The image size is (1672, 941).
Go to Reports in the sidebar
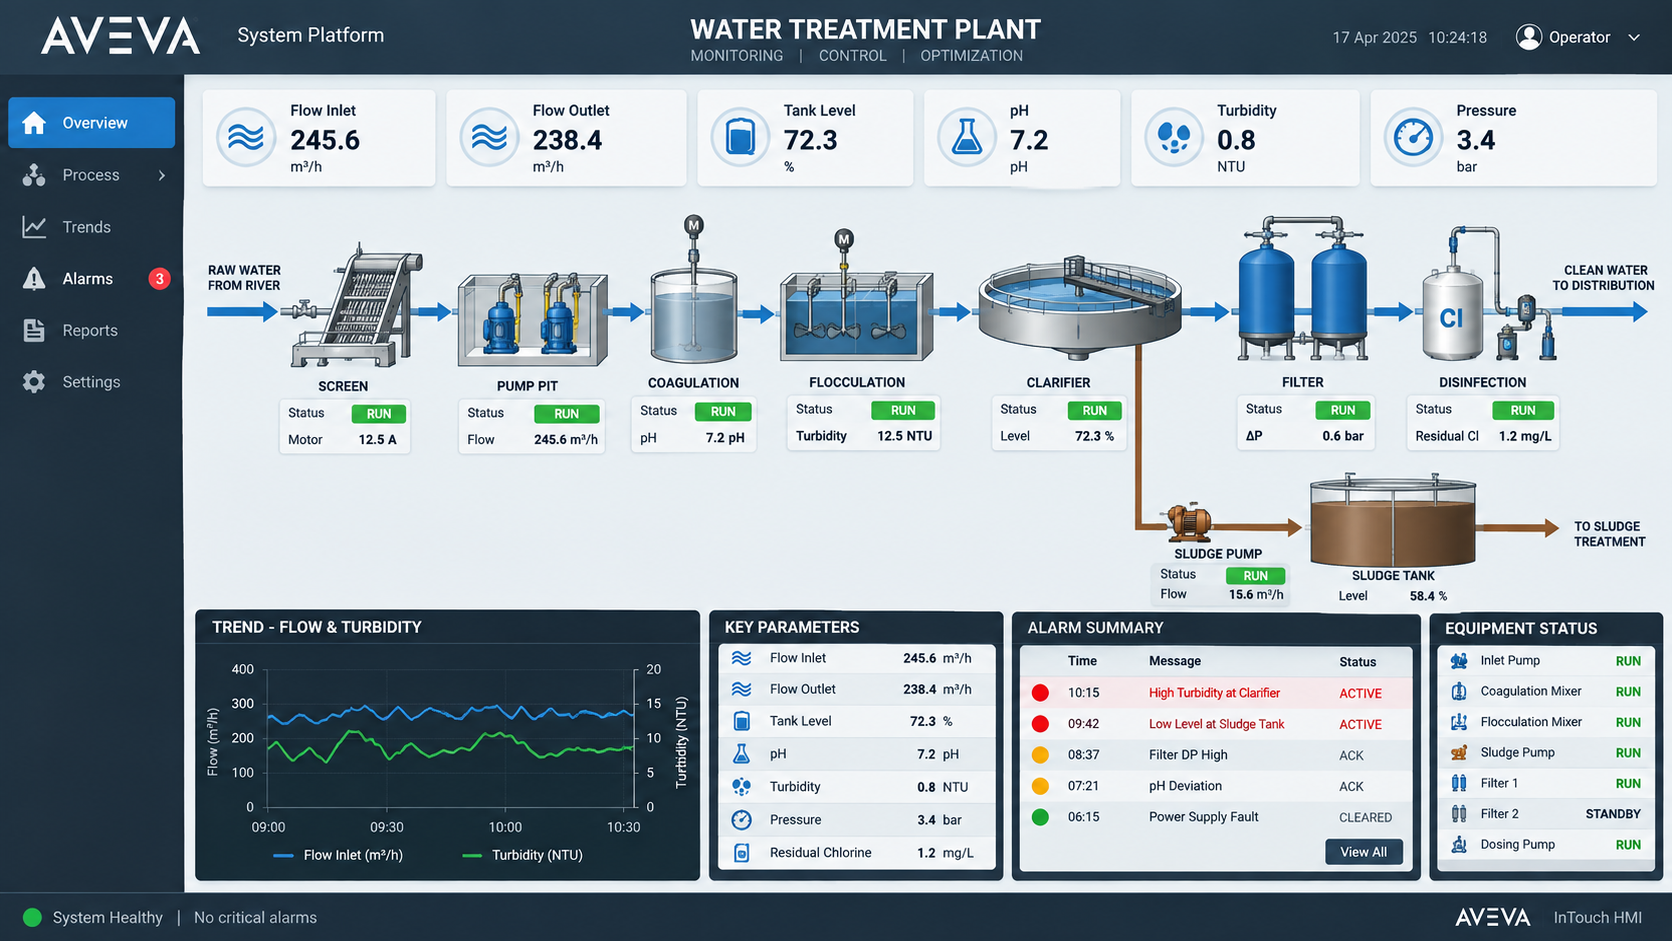click(x=92, y=330)
